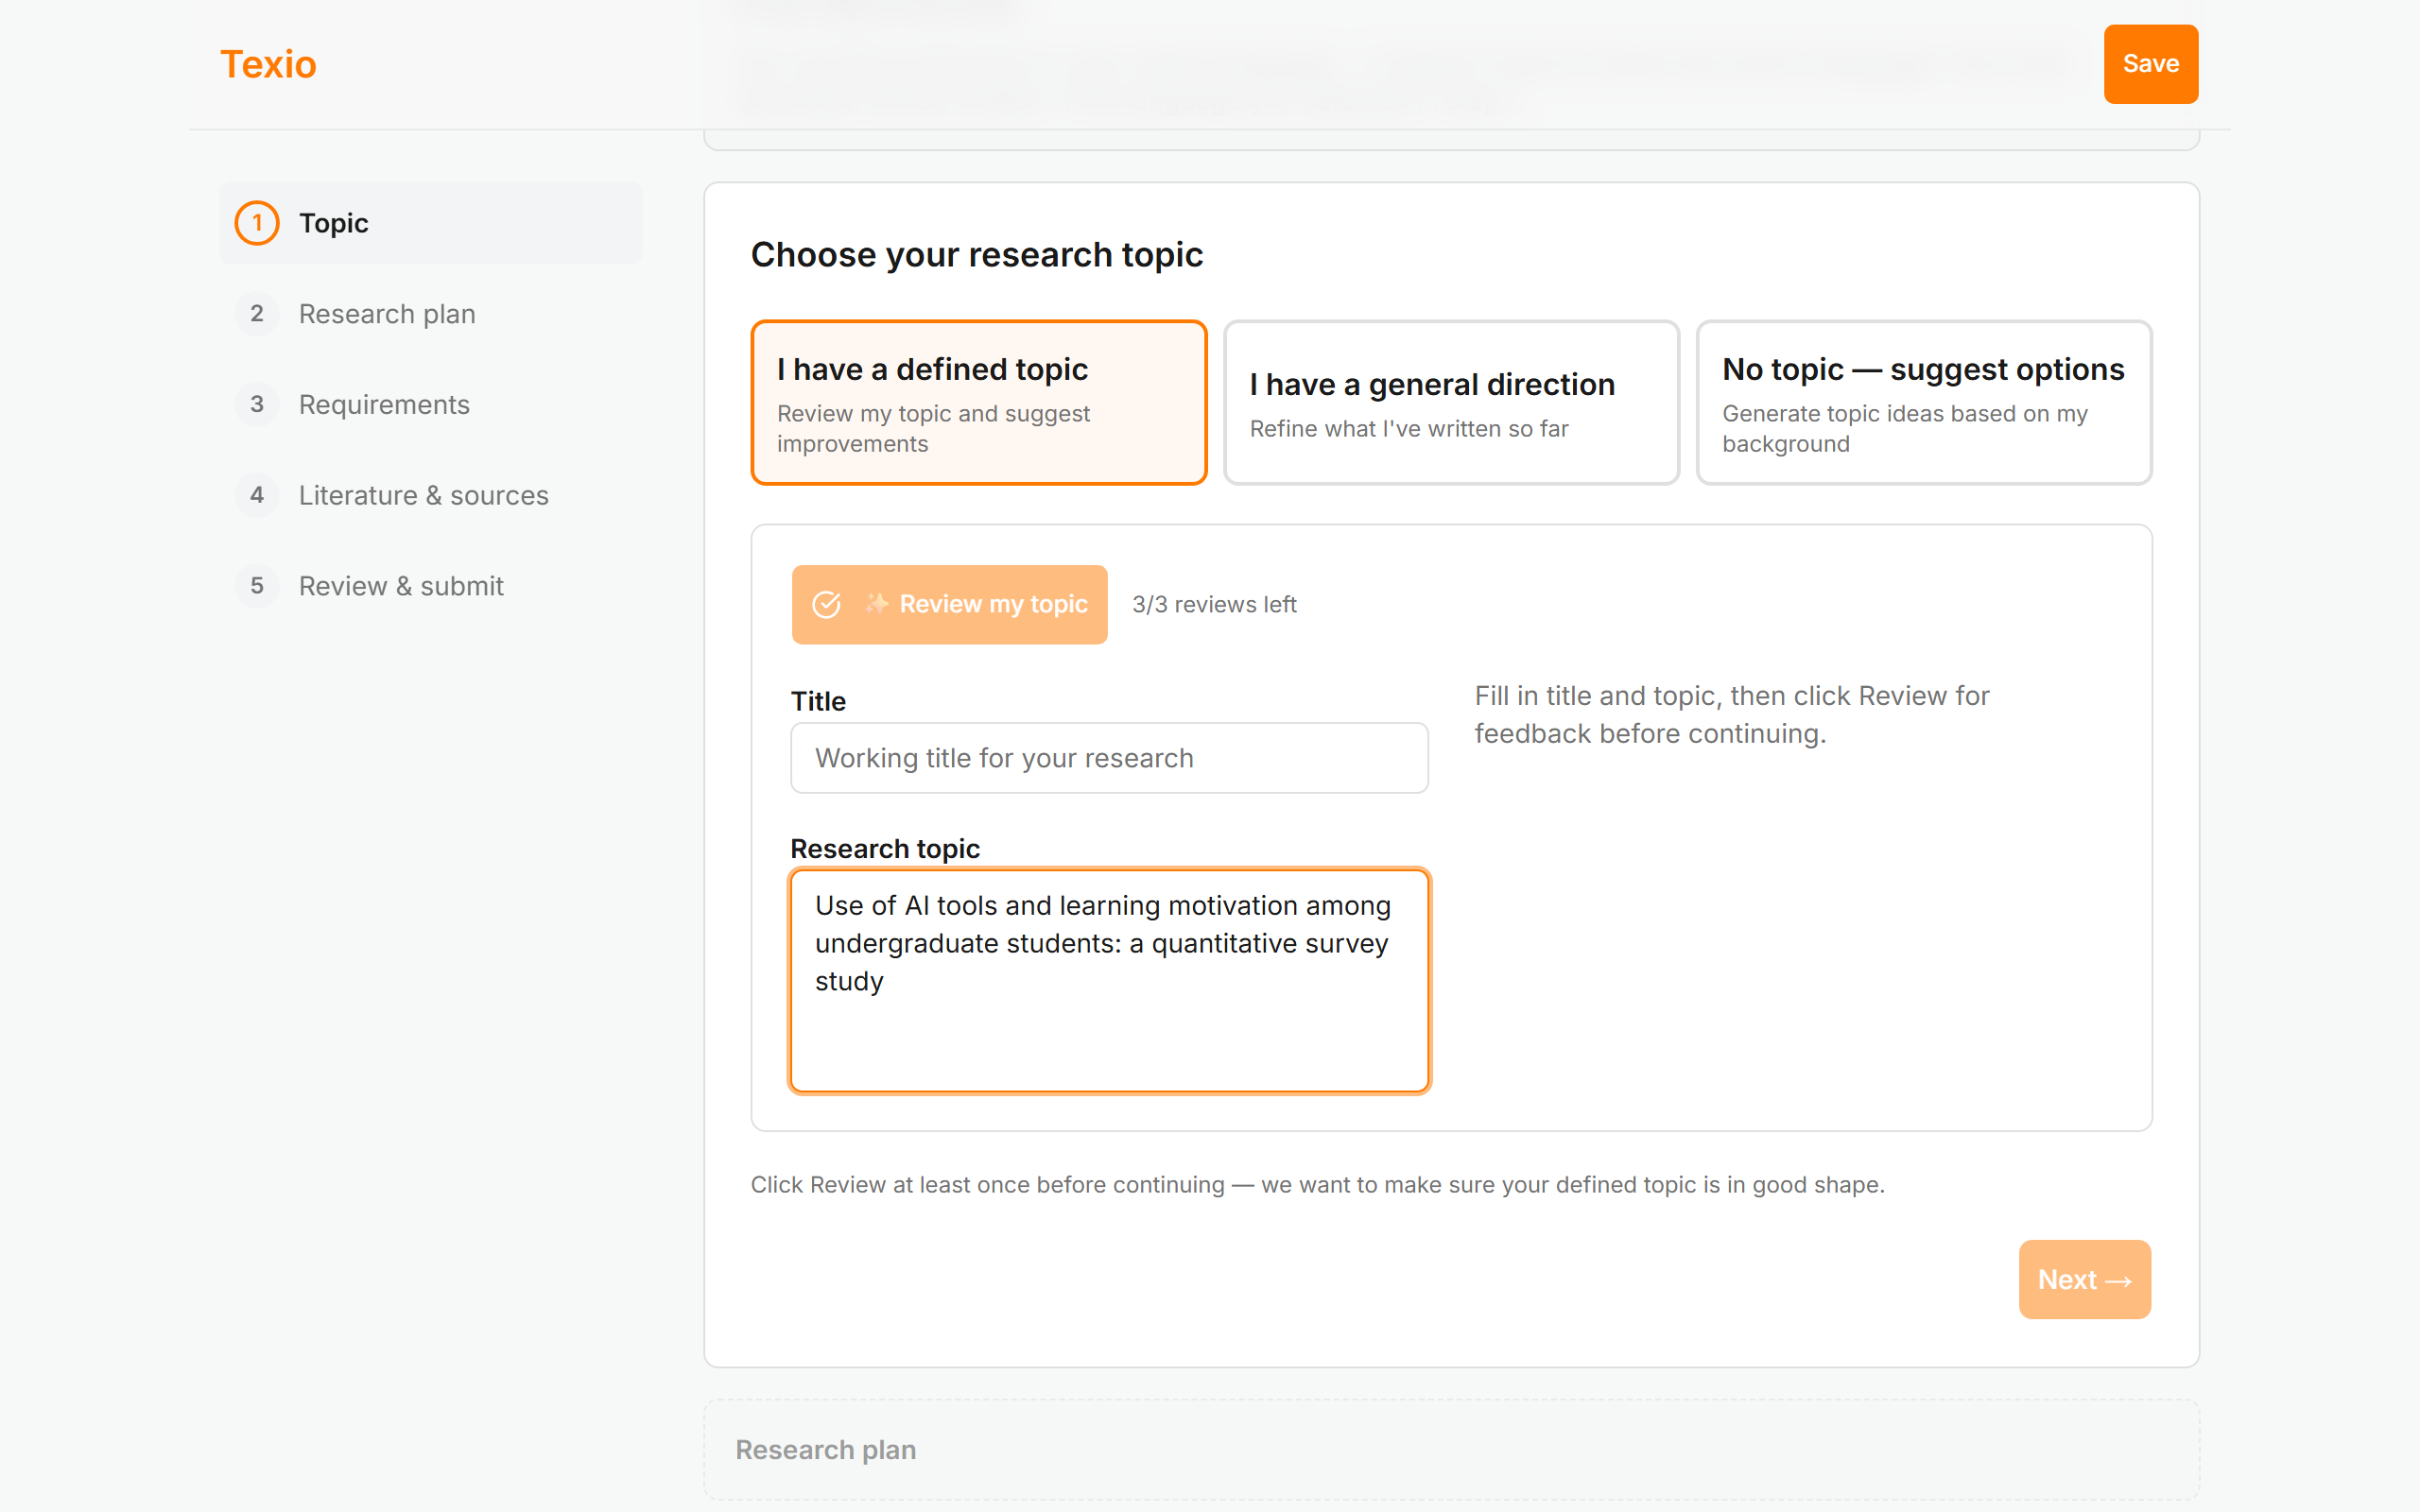Click the step 3 number badge
Viewport: 2420px width, 1512px height.
click(x=257, y=404)
